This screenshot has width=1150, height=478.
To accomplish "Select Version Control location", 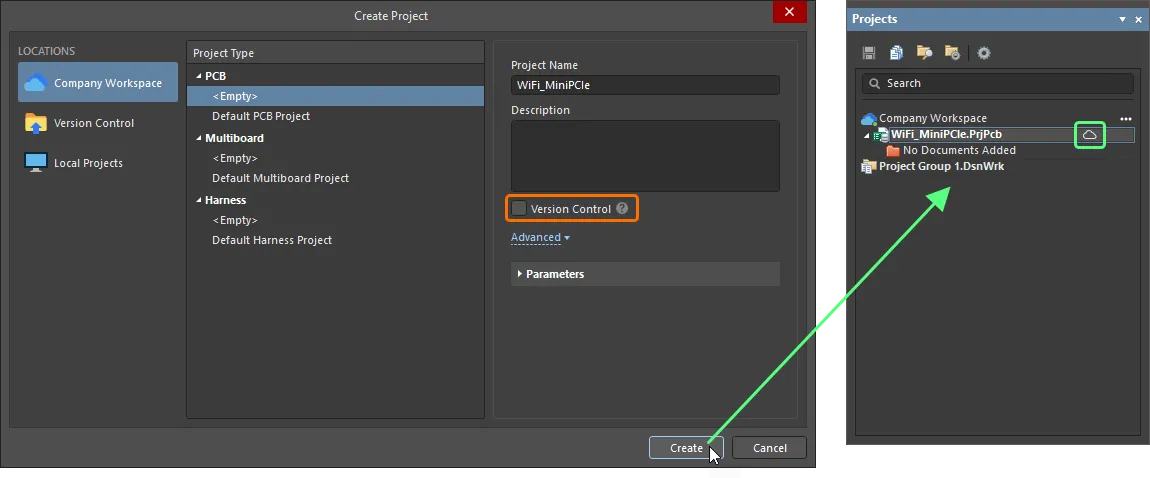I will [x=98, y=122].
